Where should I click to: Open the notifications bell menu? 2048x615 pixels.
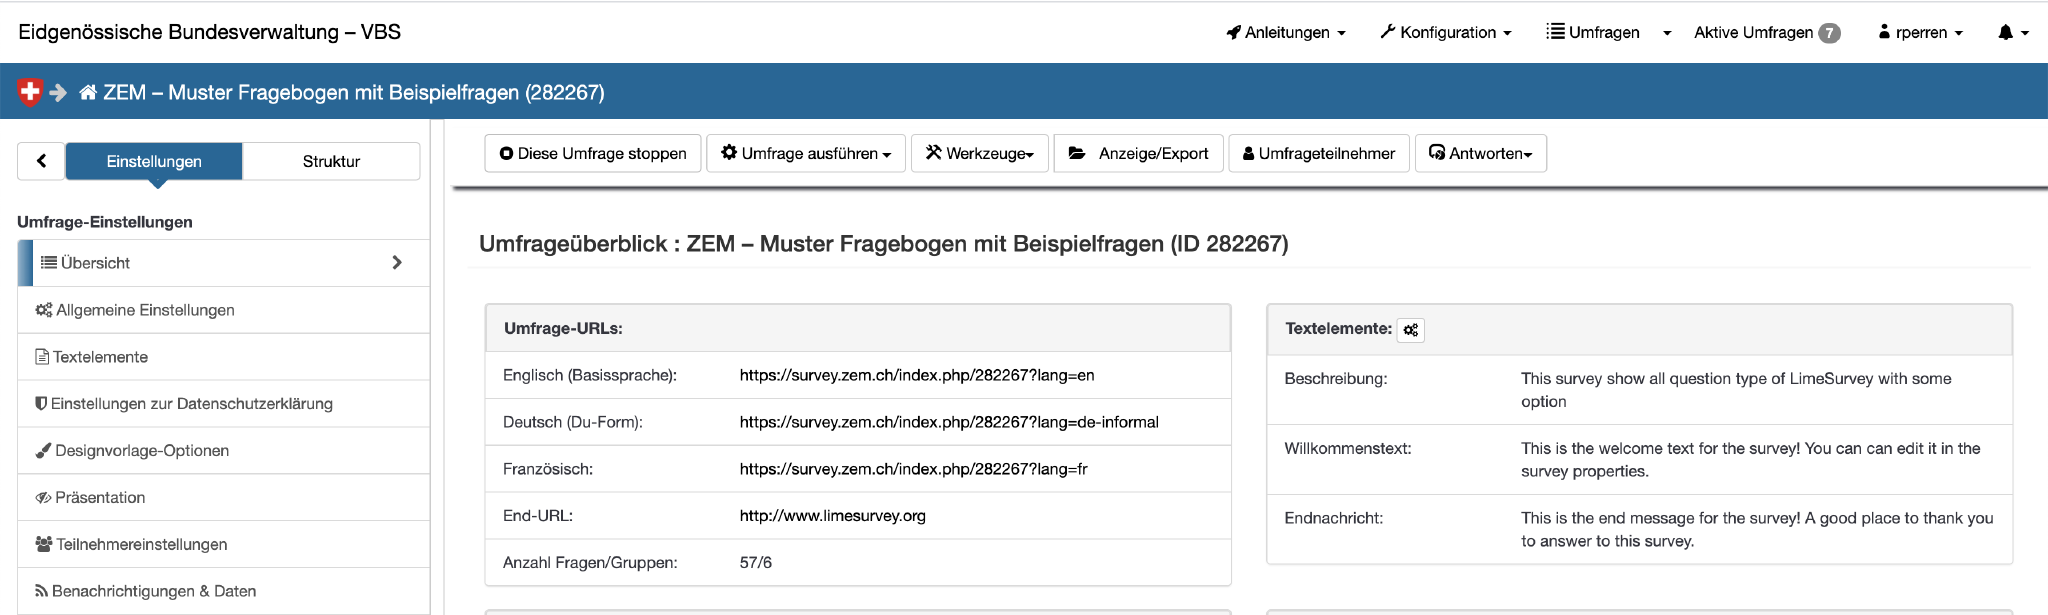click(x=2013, y=32)
